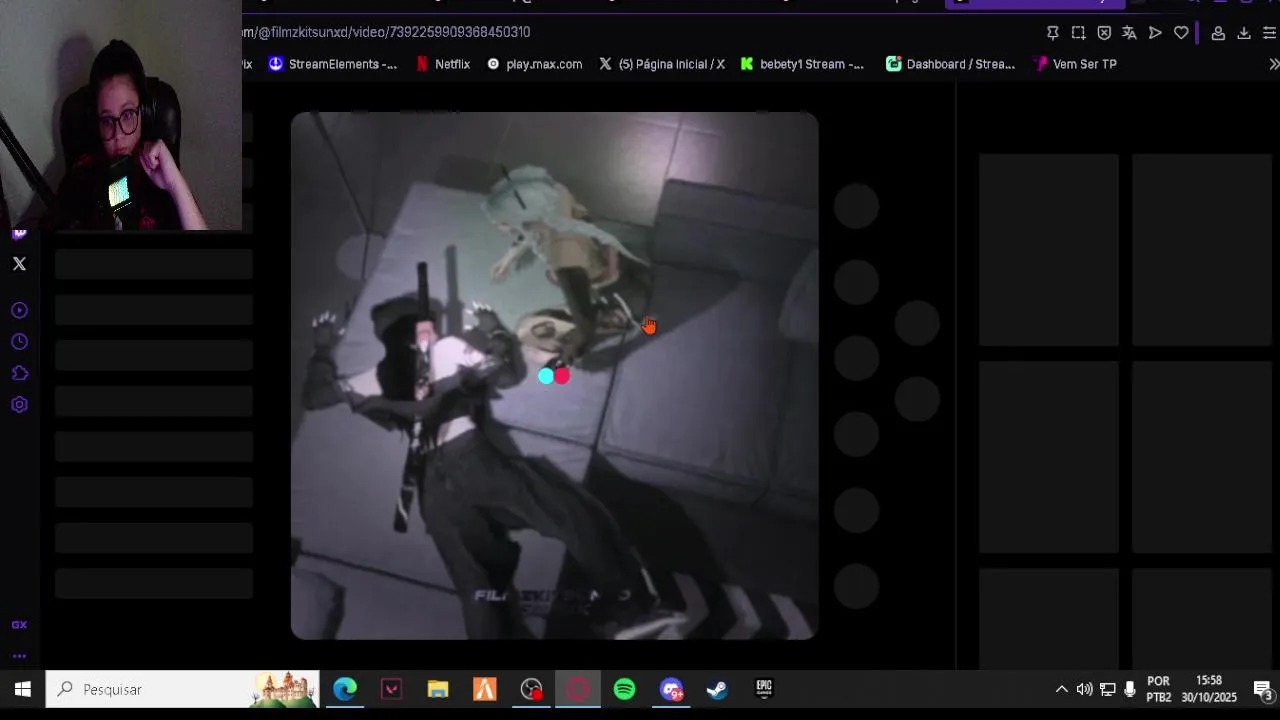
Task: Open the Windows Start menu
Action: [x=22, y=689]
